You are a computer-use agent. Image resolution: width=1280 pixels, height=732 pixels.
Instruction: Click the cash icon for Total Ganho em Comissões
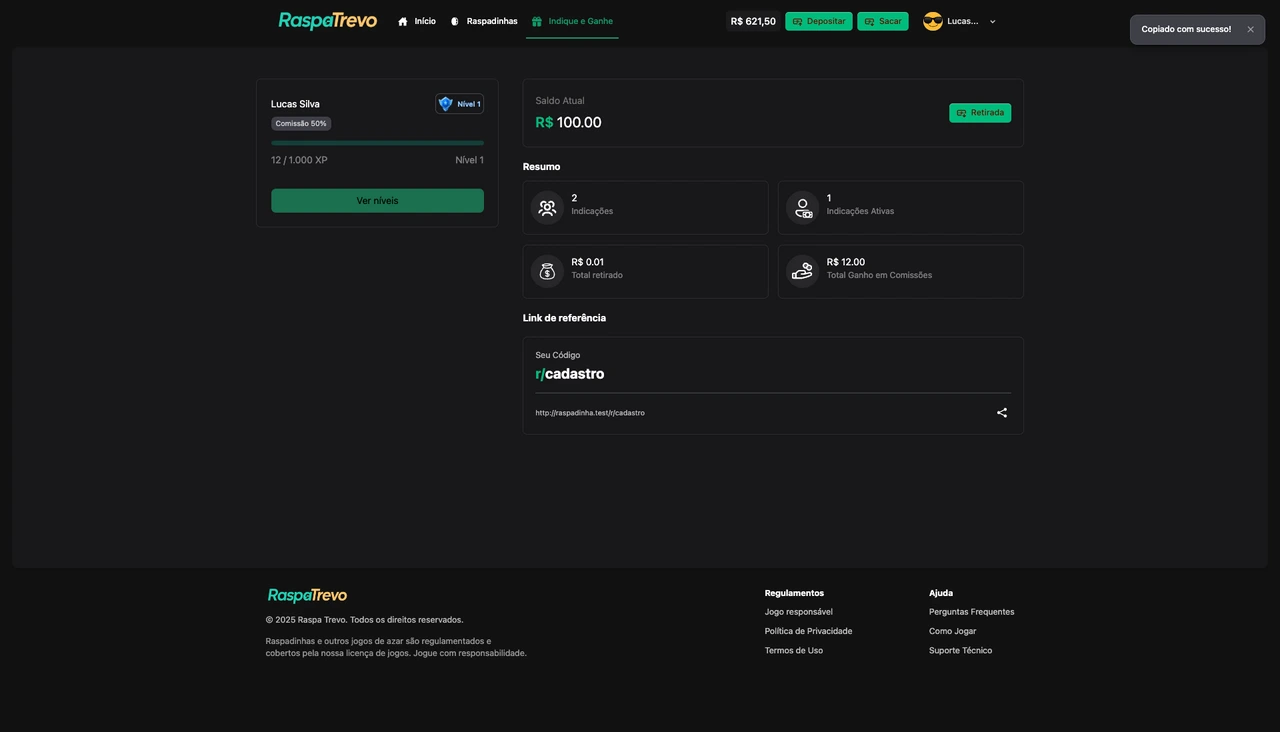[x=802, y=270]
